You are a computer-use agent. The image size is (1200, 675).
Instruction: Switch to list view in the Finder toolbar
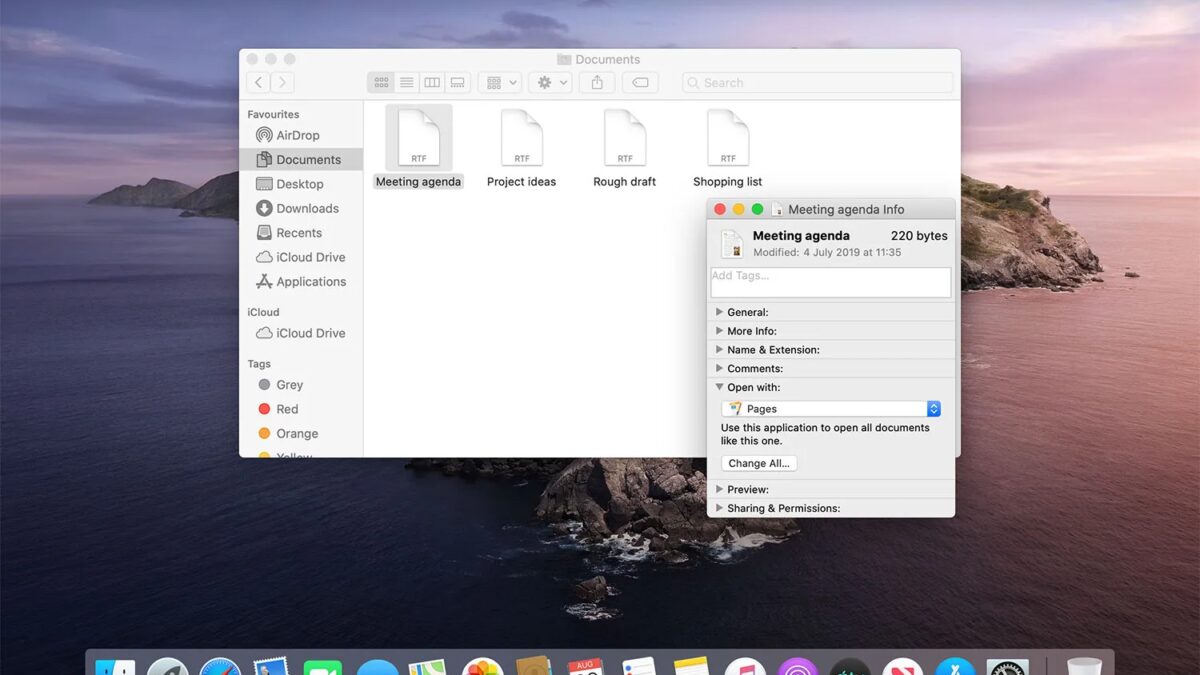(x=407, y=82)
